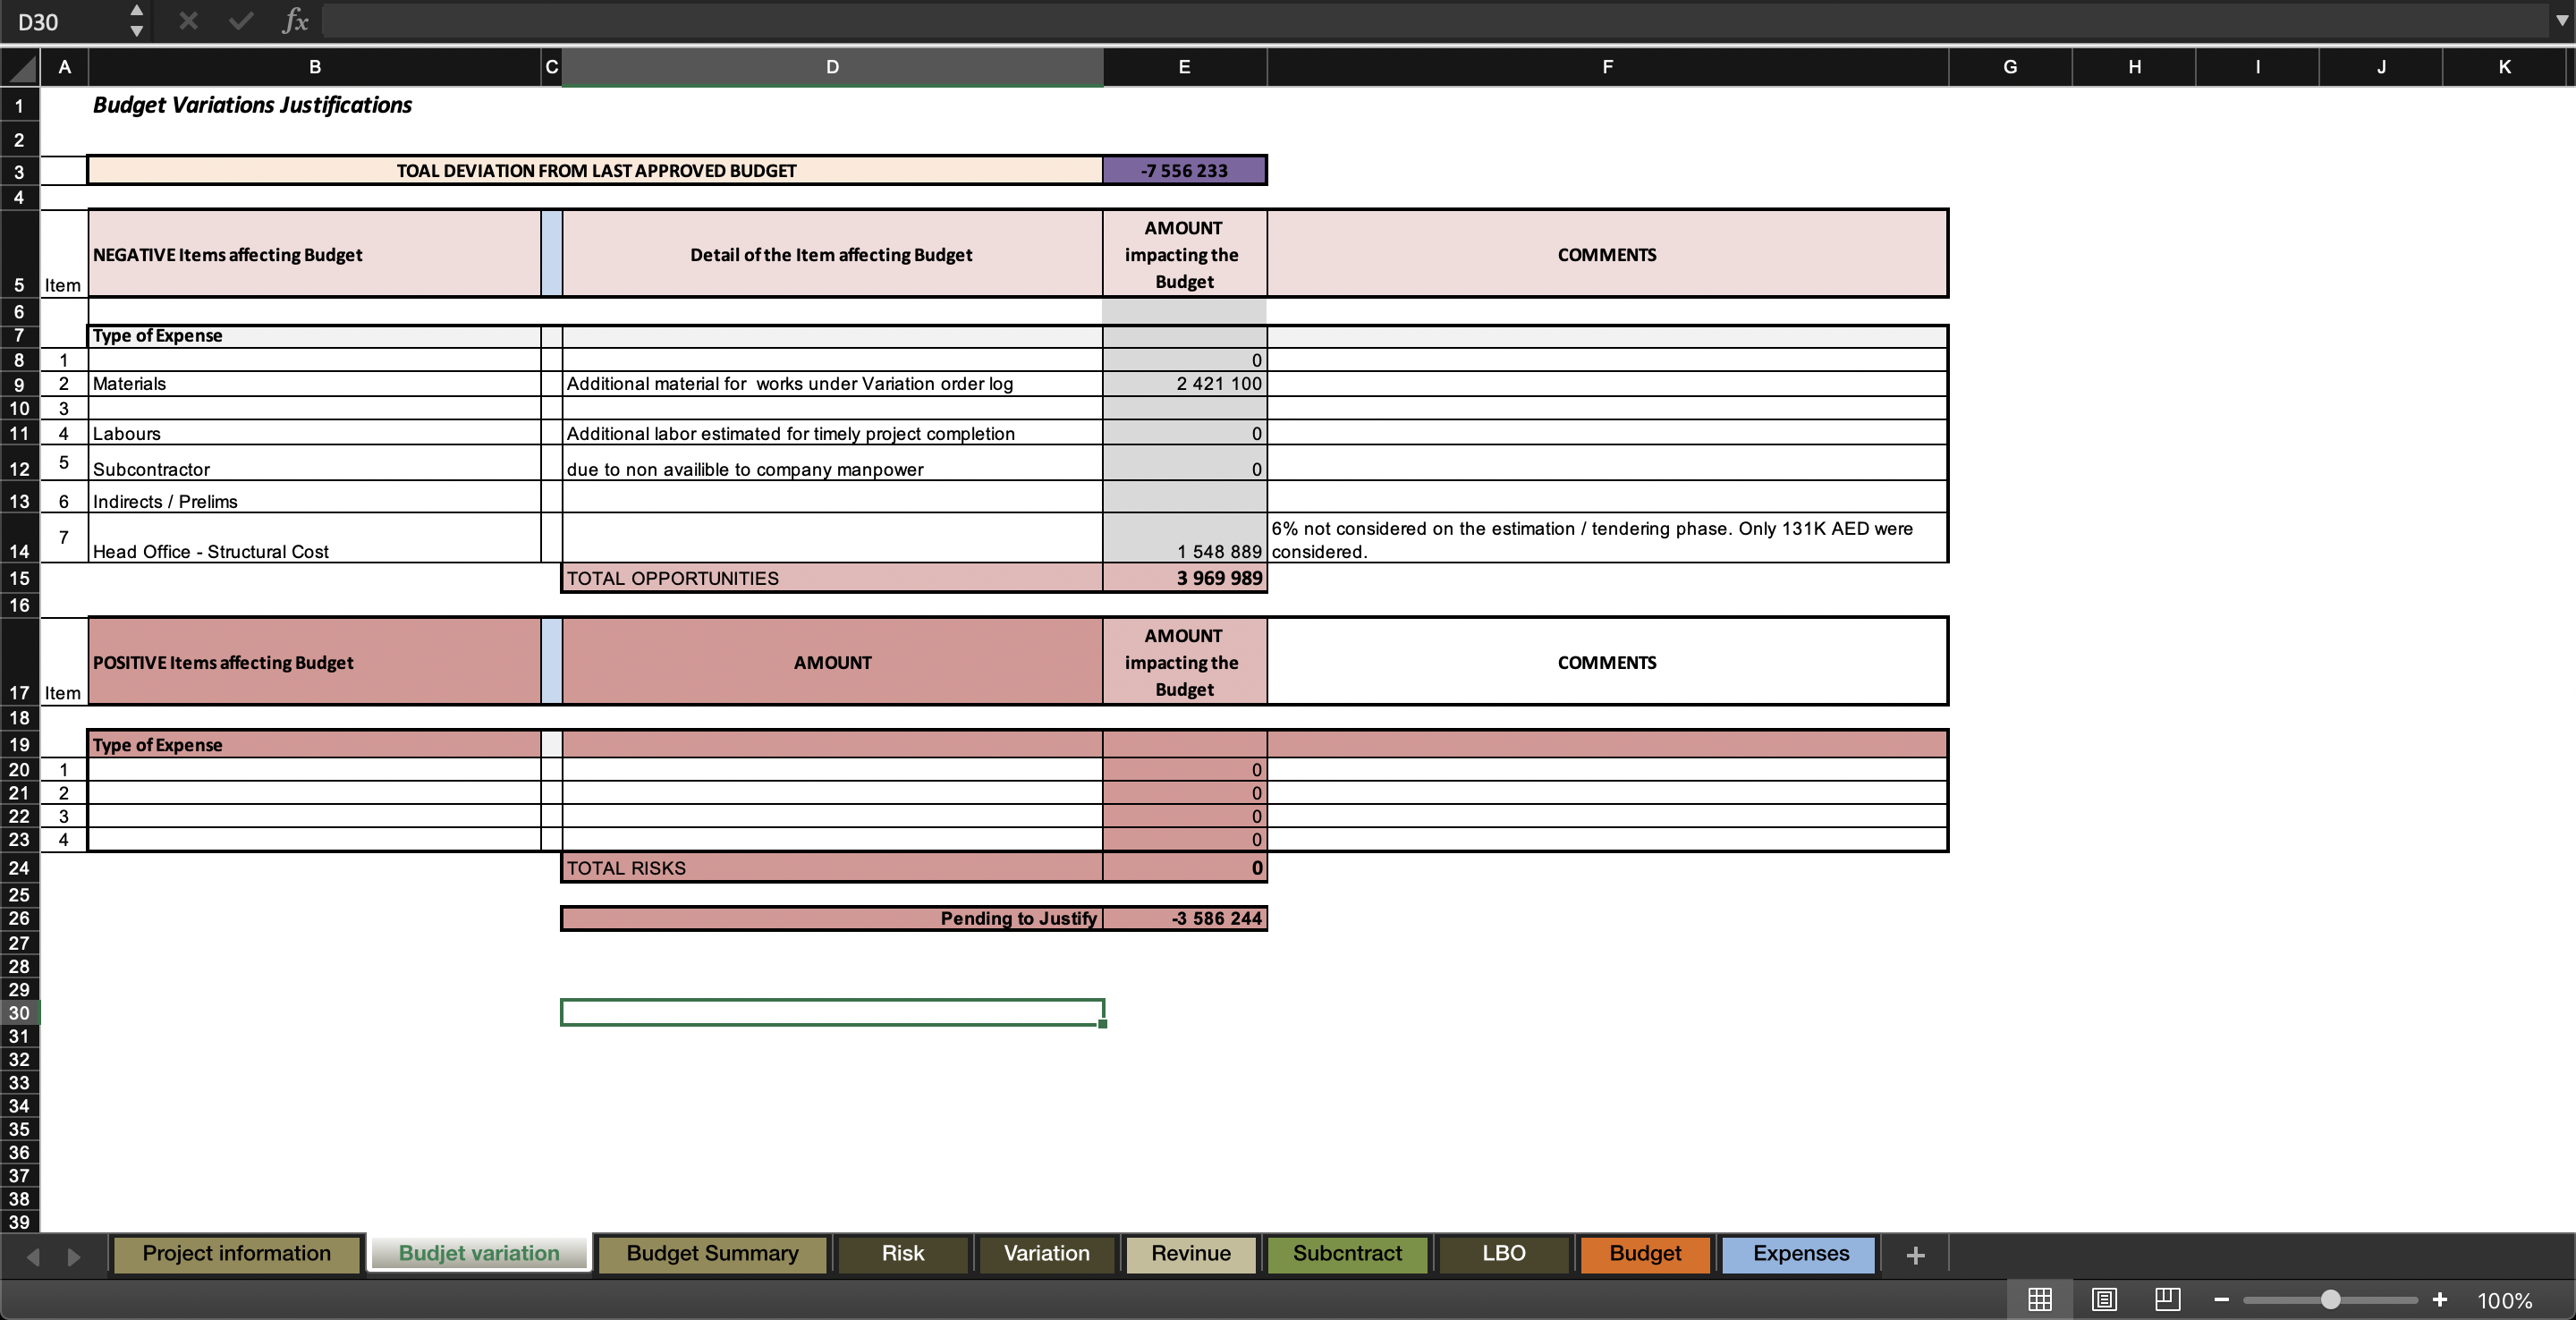
Task: Click POSITIVE Items affecting Budget header cell
Action: tap(315, 662)
